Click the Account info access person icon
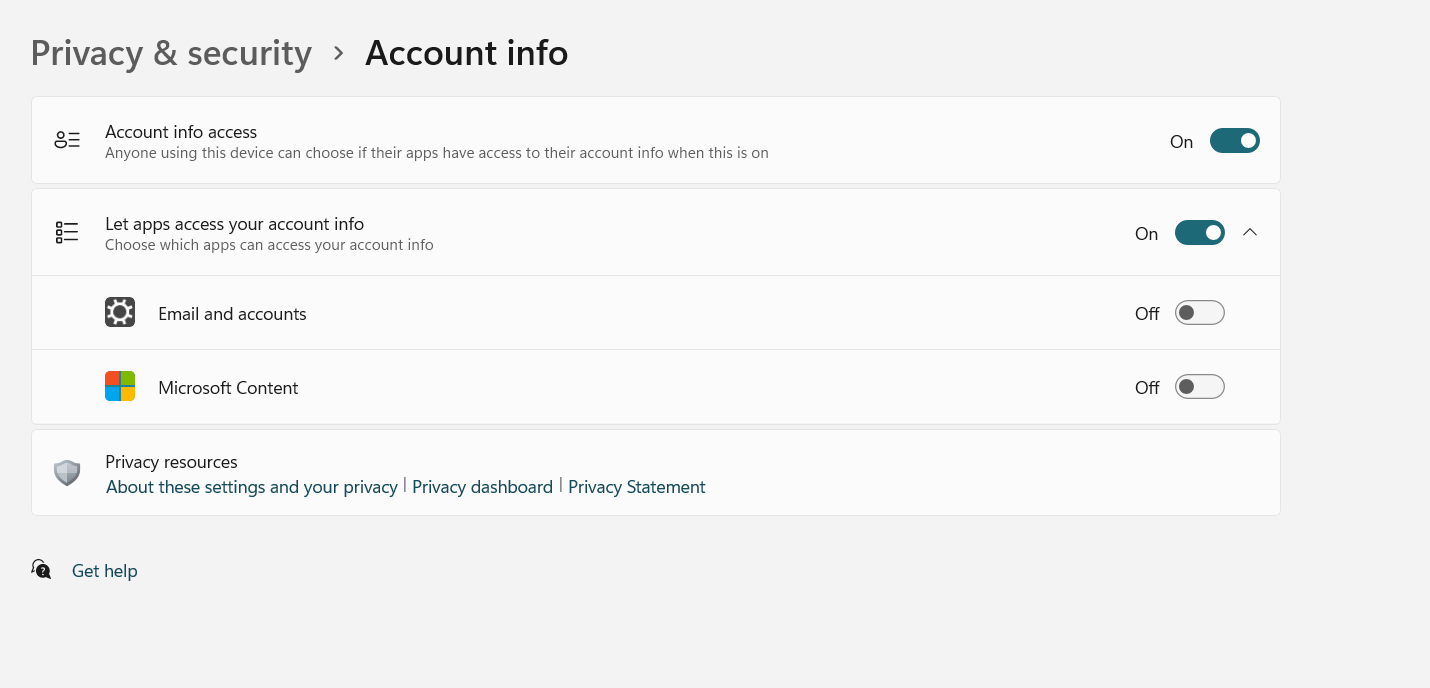 point(67,140)
